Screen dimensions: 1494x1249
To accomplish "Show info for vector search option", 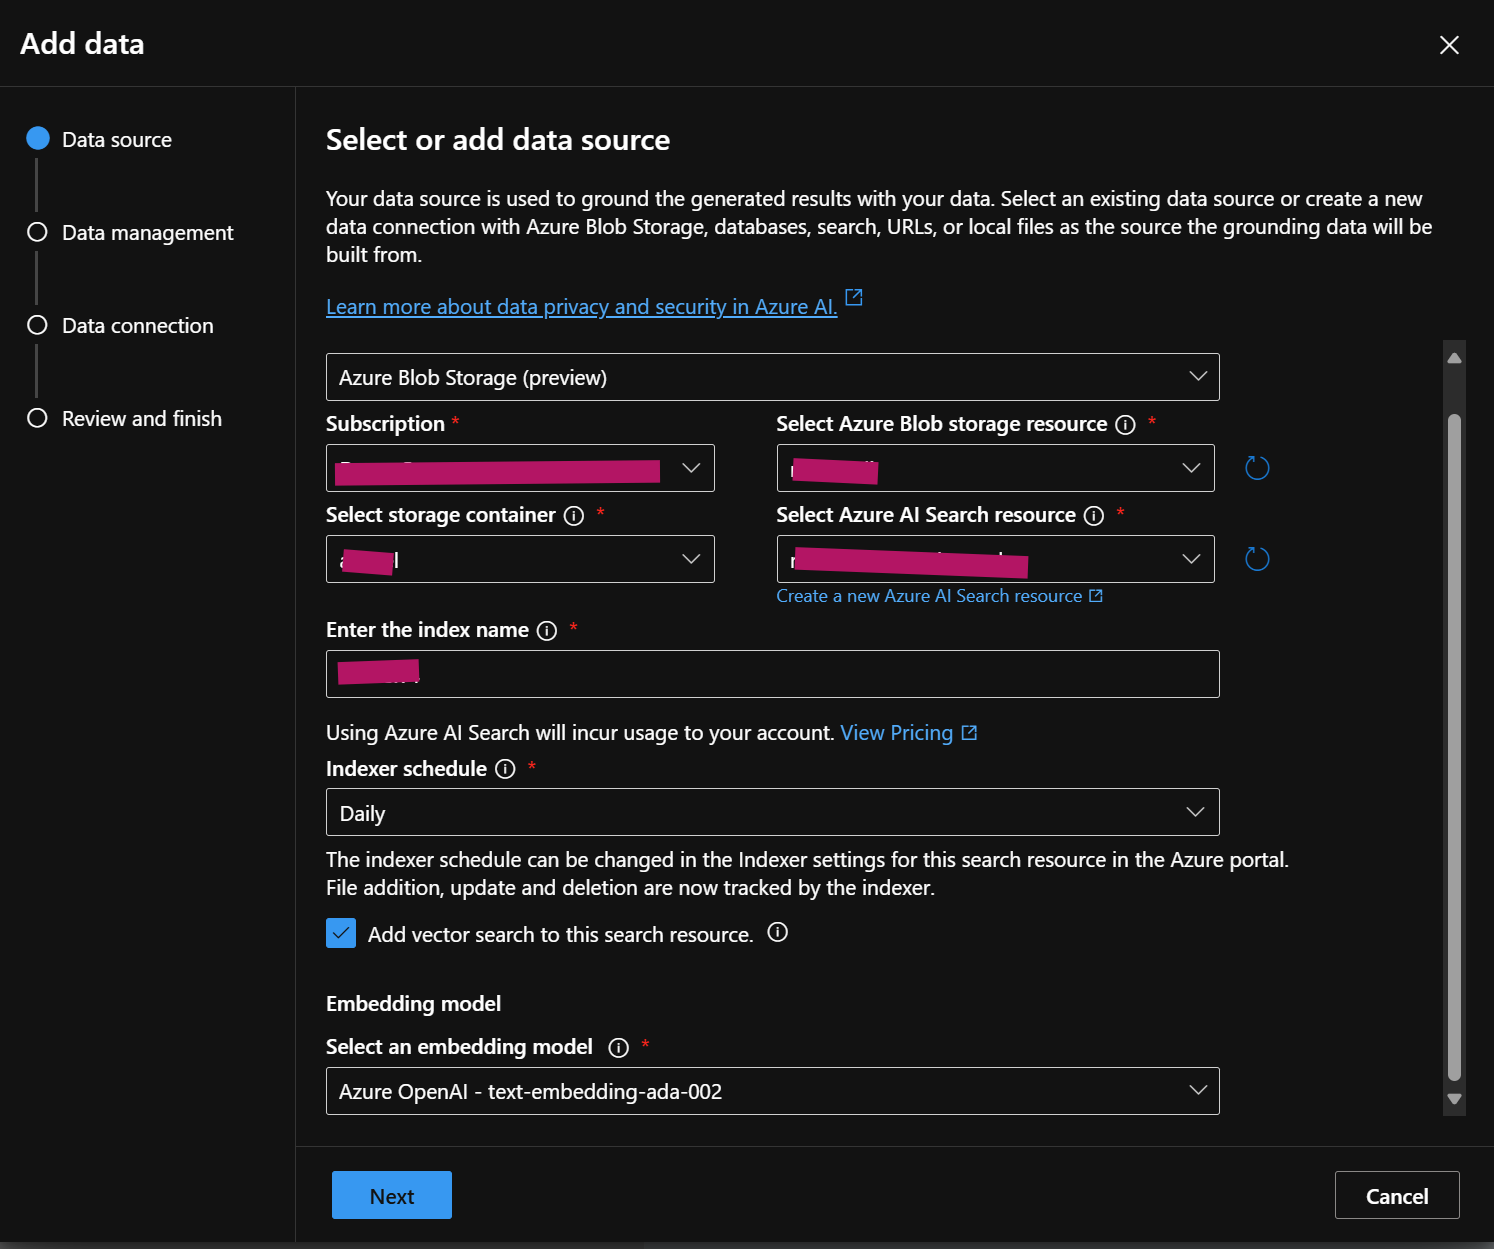I will (778, 932).
